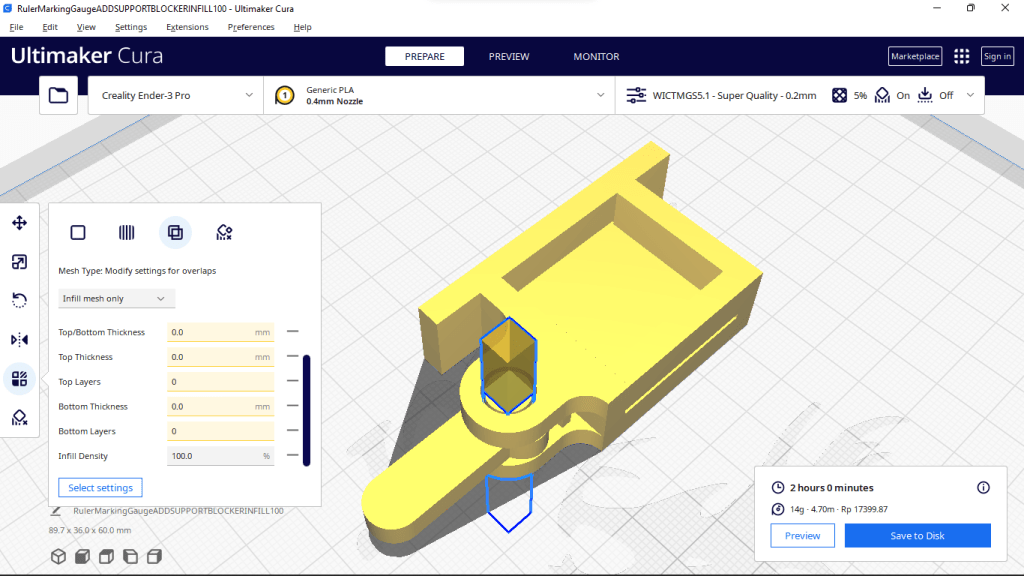Switch to right side view
The width and height of the screenshot is (1024, 576).
pyautogui.click(x=154, y=556)
